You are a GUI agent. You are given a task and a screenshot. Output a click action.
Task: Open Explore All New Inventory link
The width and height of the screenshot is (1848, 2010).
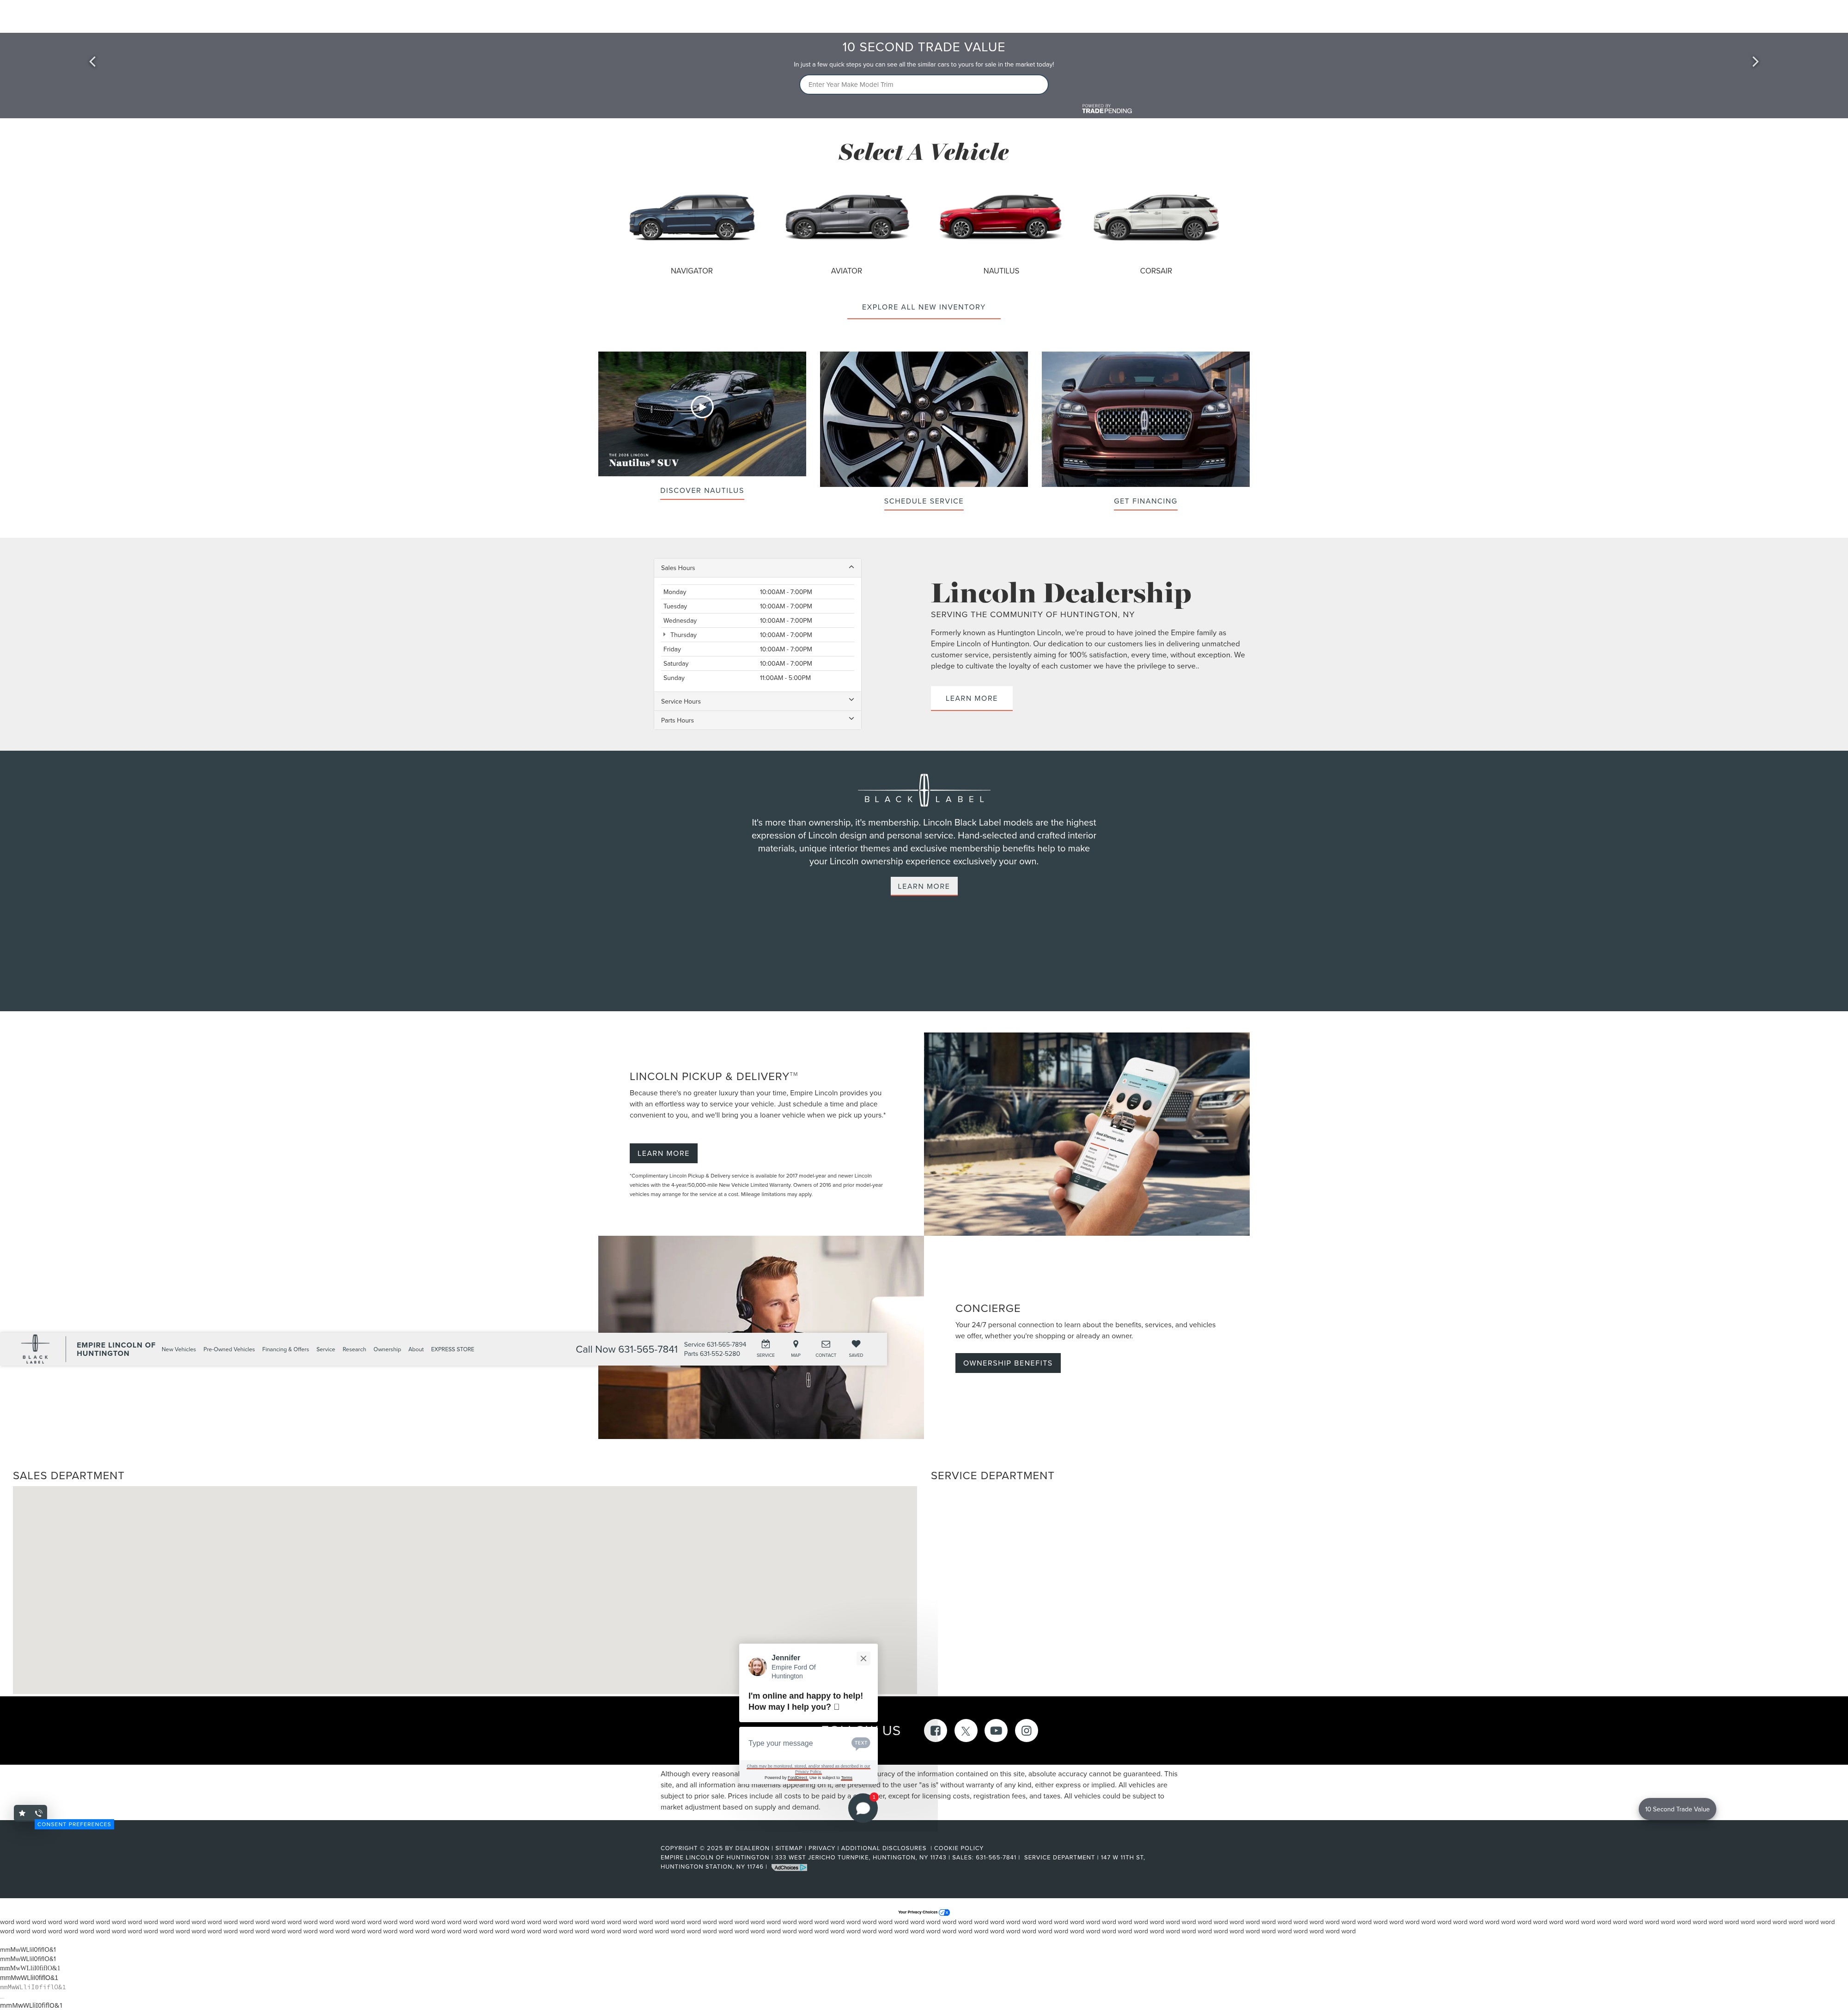(923, 308)
